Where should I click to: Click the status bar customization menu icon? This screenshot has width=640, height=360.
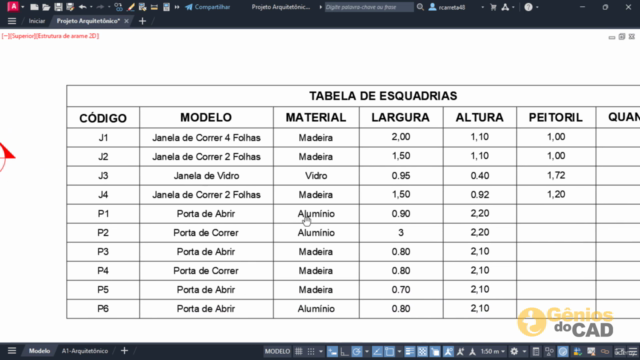(x=633, y=351)
